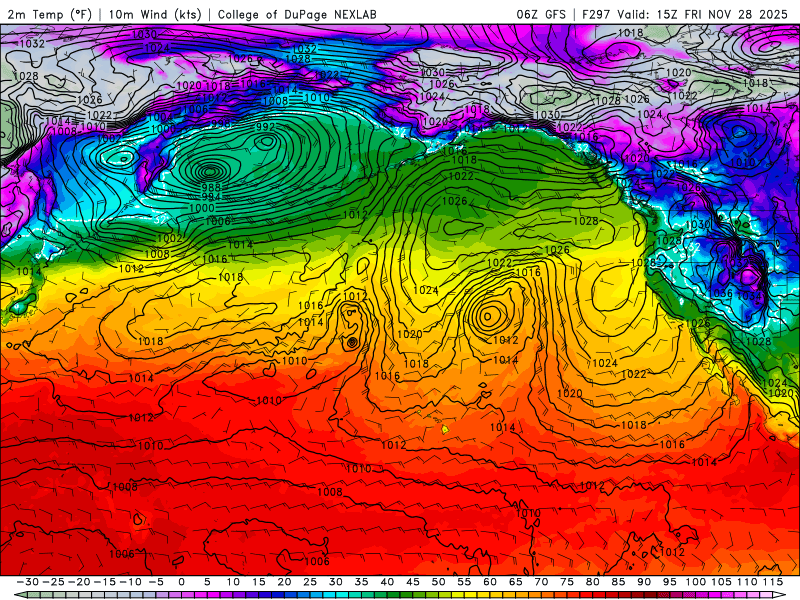Click 40 on the temperature scale
Viewport: 800px width, 600px height.
[x=387, y=582]
